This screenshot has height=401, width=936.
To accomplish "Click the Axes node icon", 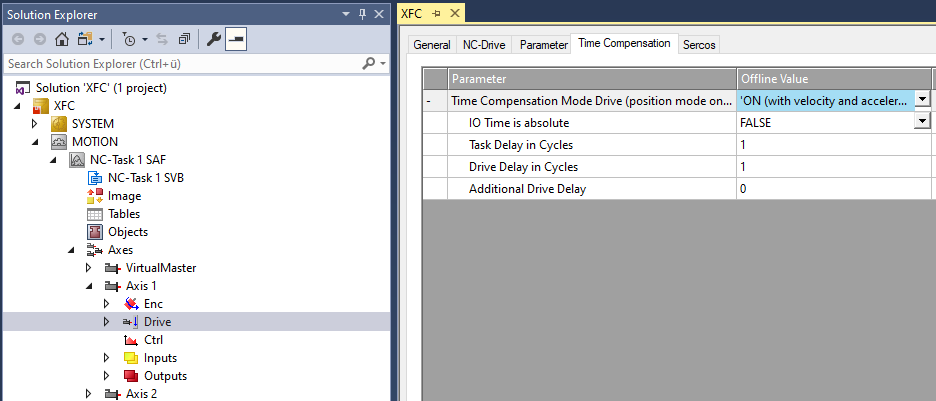I will (x=94, y=250).
